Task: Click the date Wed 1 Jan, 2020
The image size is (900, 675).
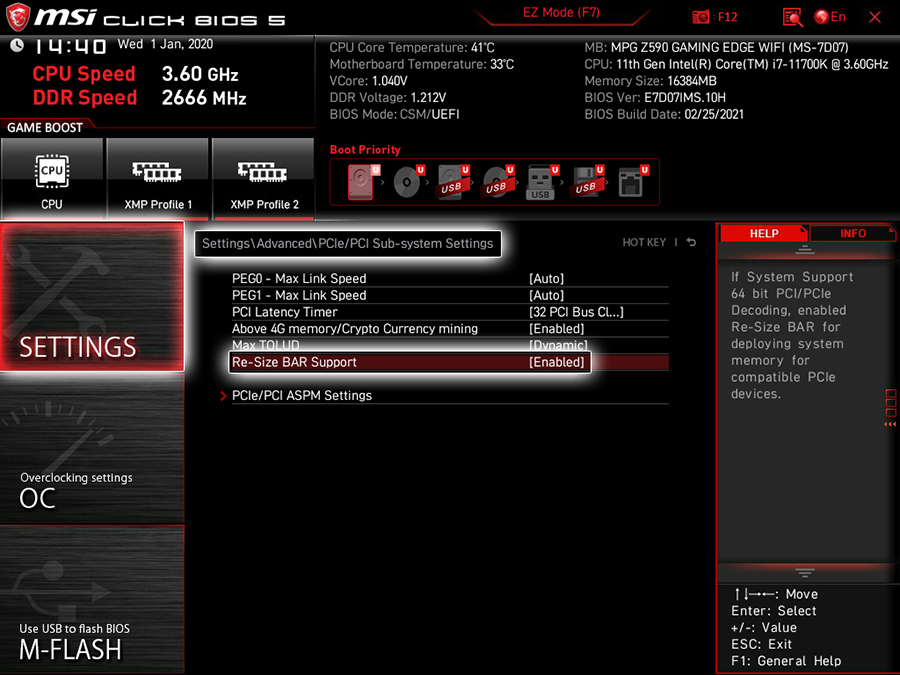Action: [165, 44]
